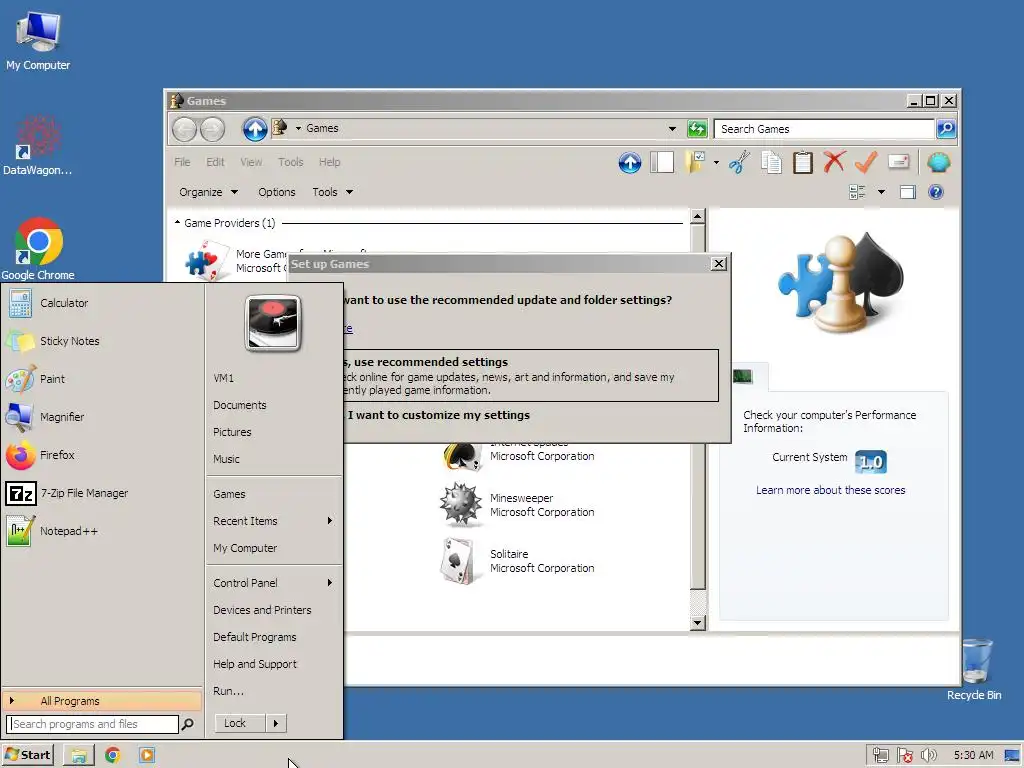Screen dimensions: 1024x768
Task: Open the View menu in the Games window
Action: coord(251,162)
